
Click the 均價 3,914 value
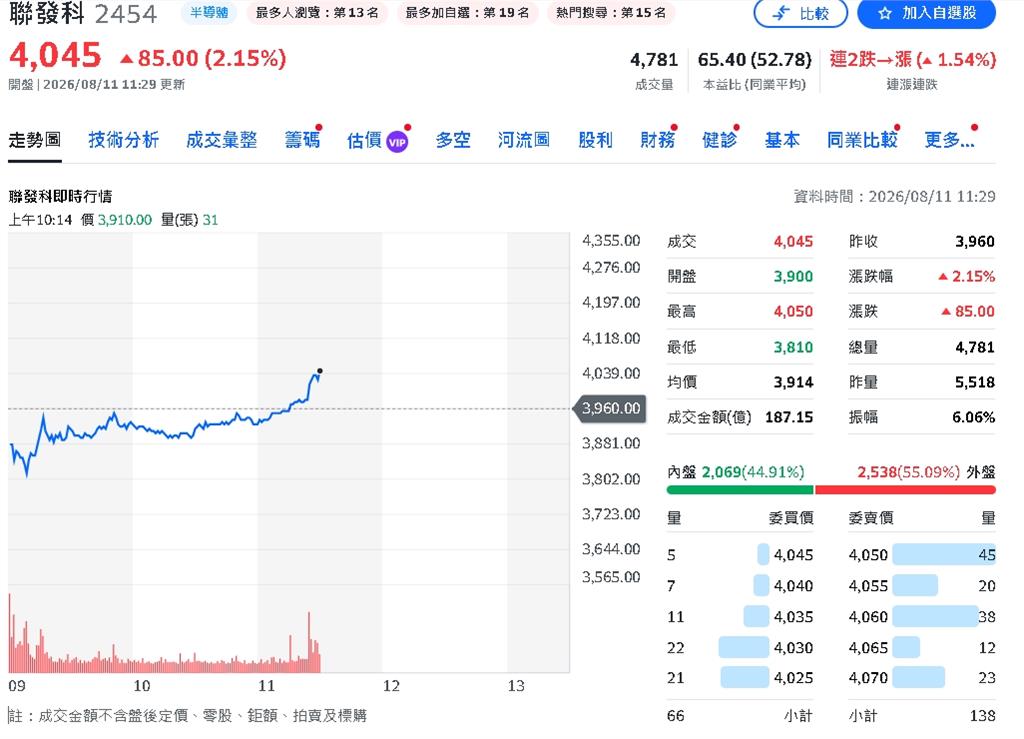coord(793,382)
